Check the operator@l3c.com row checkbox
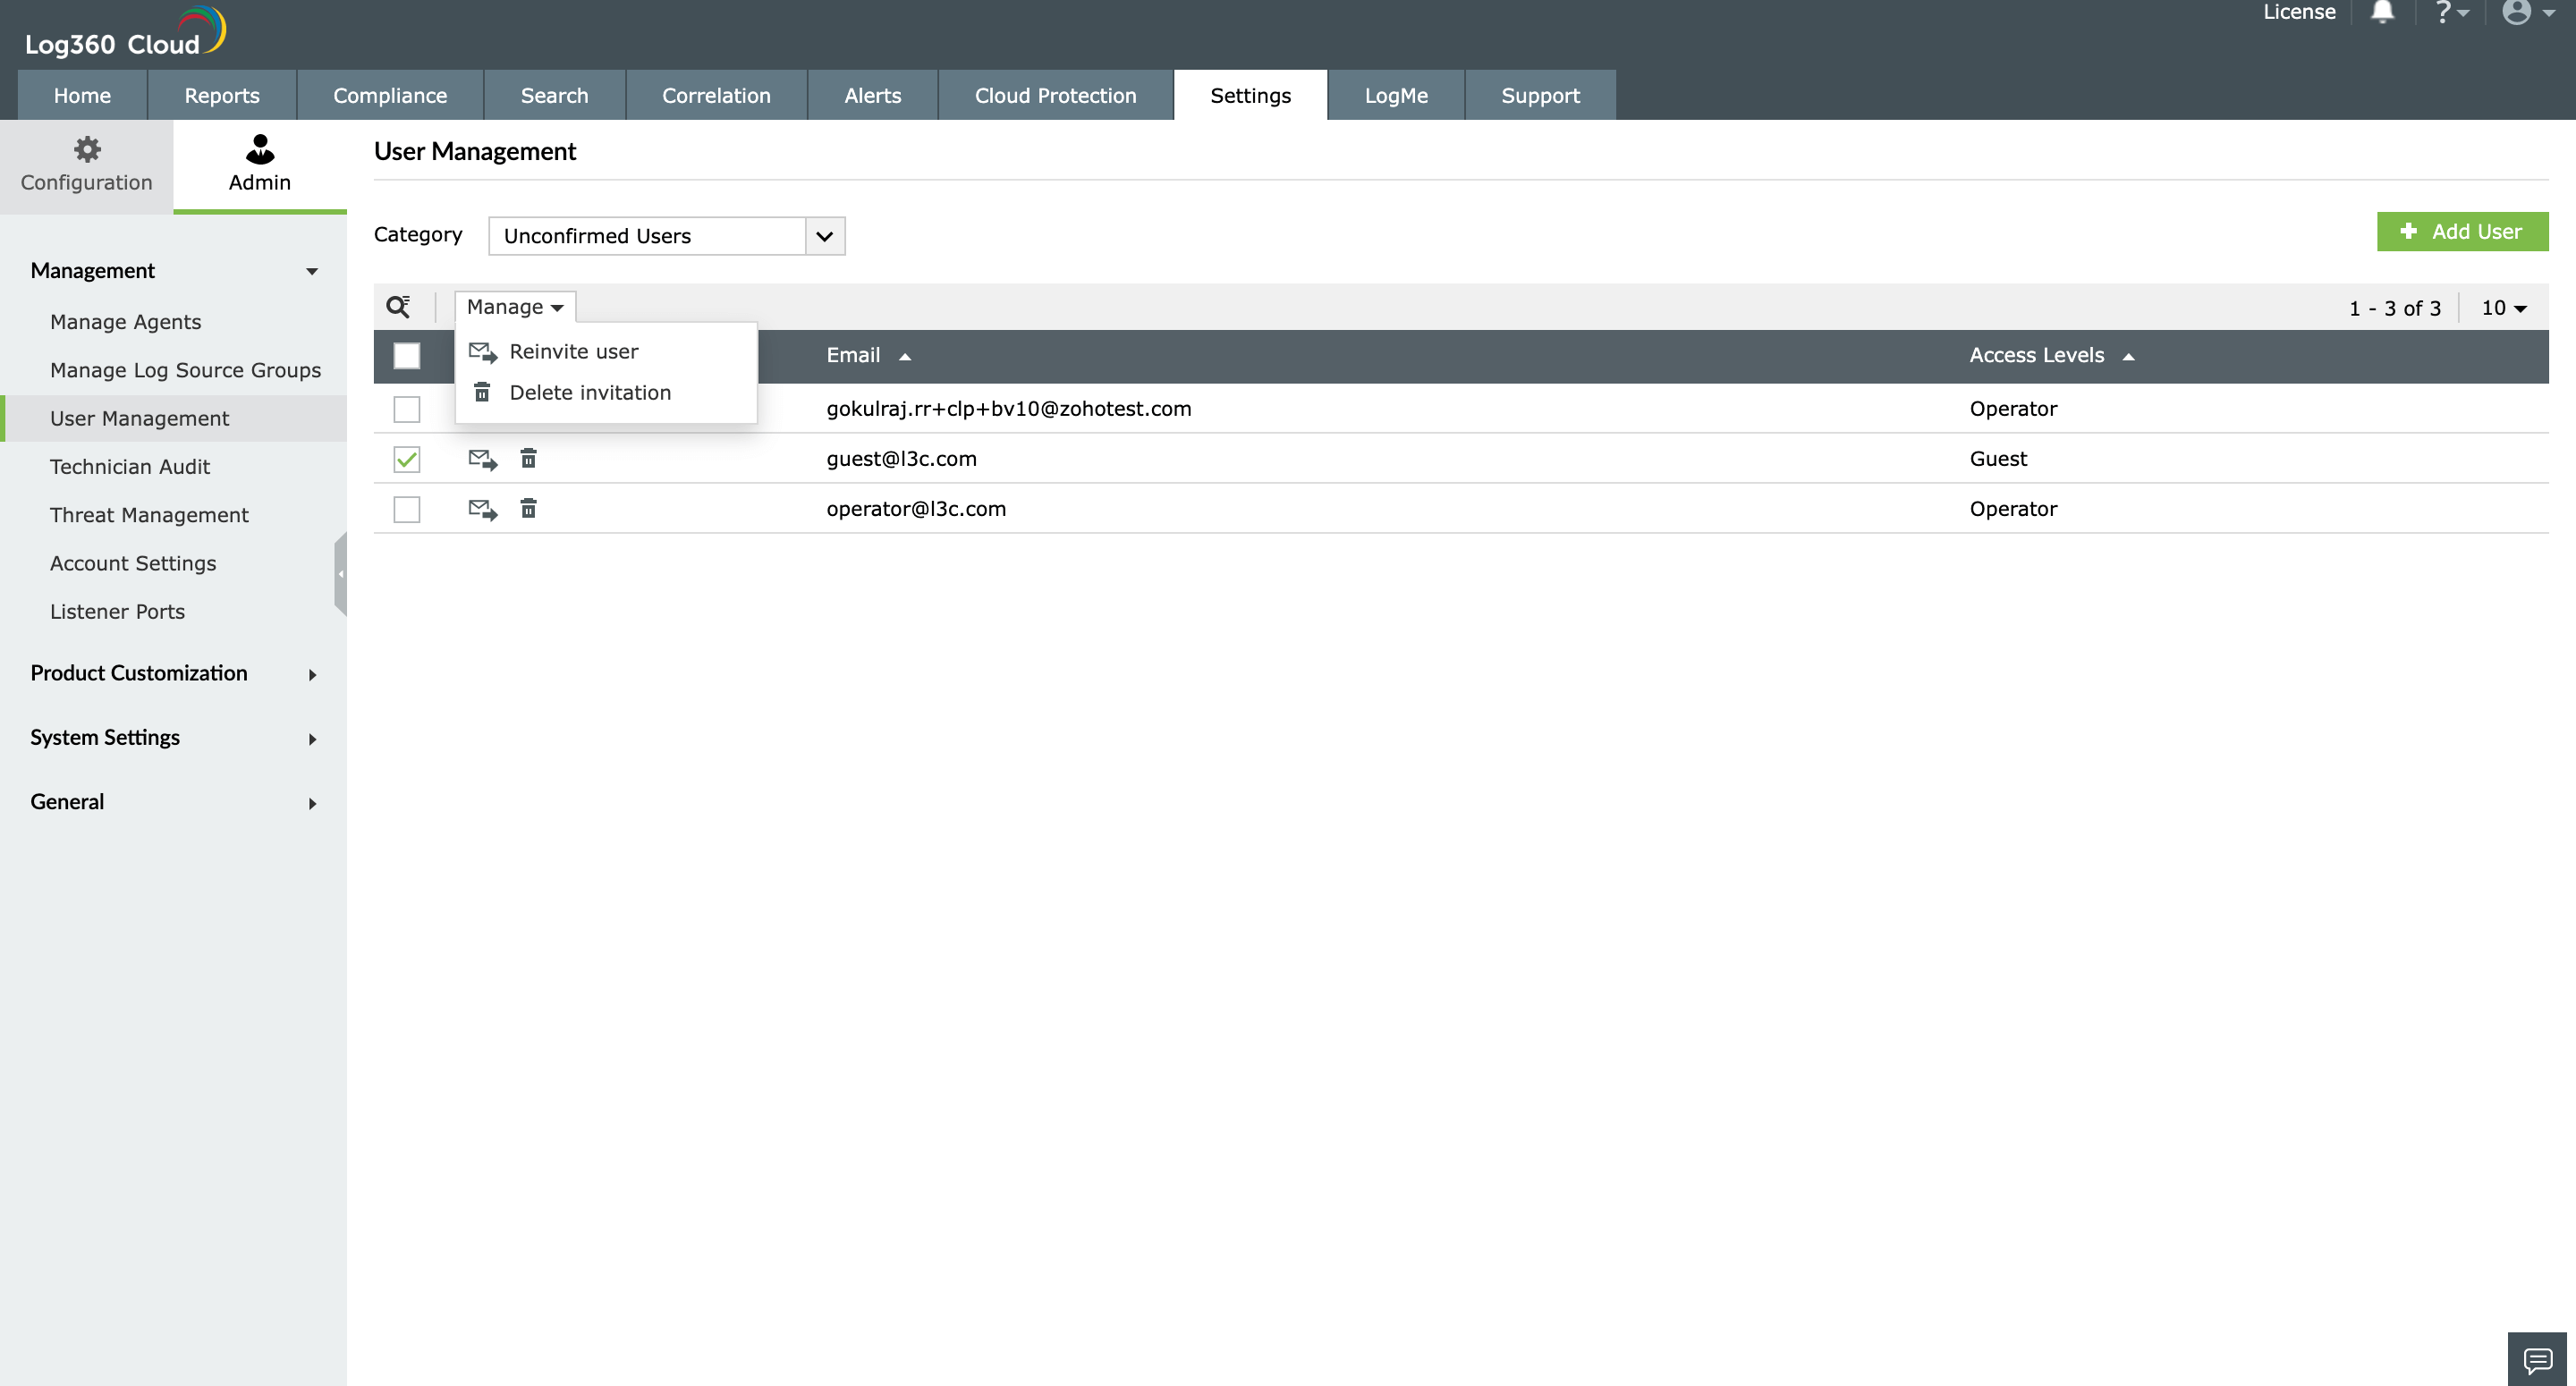 [407, 509]
